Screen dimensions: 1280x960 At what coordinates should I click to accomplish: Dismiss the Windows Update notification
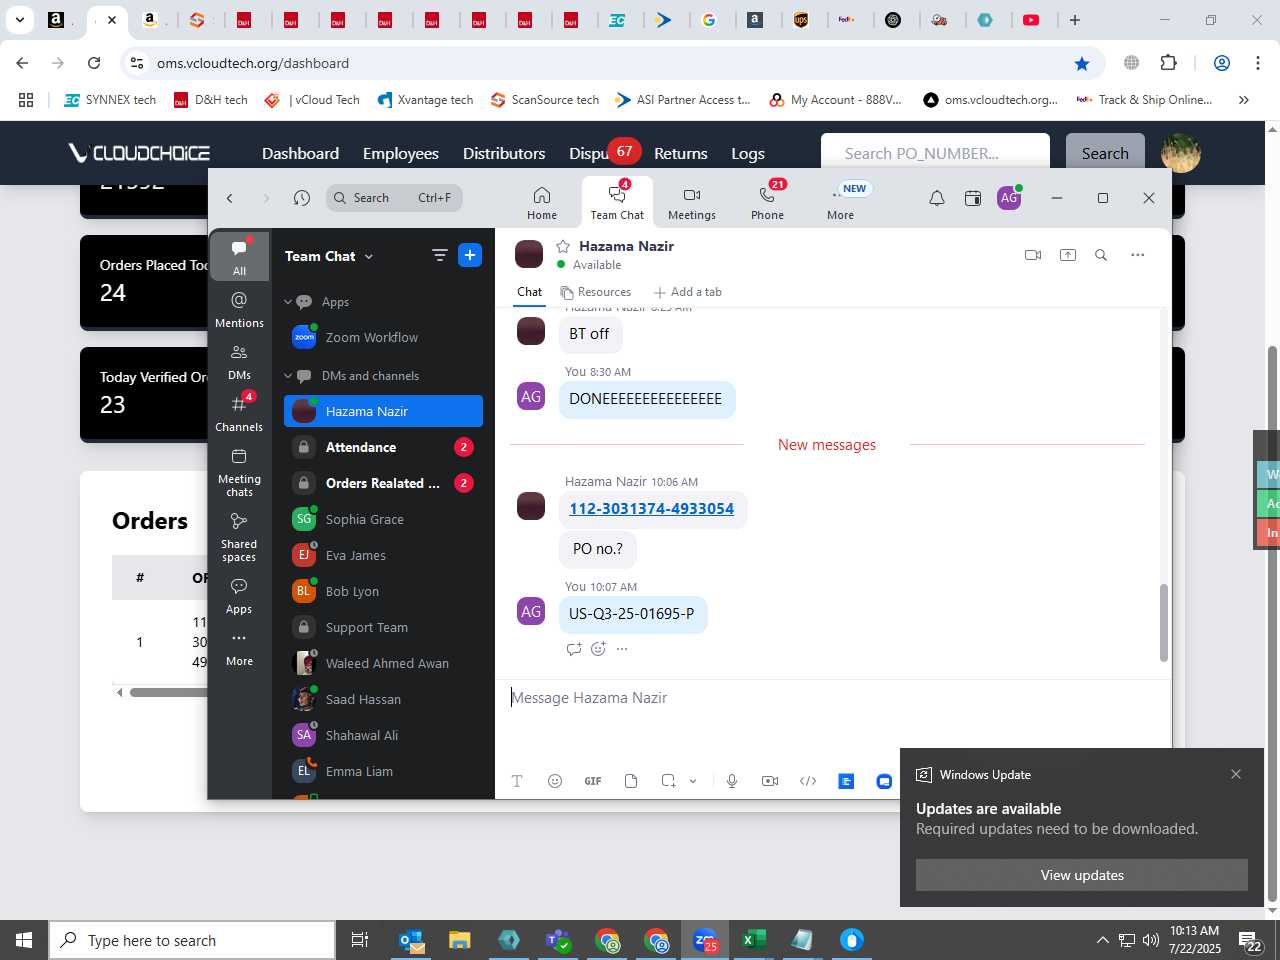pos(1236,774)
